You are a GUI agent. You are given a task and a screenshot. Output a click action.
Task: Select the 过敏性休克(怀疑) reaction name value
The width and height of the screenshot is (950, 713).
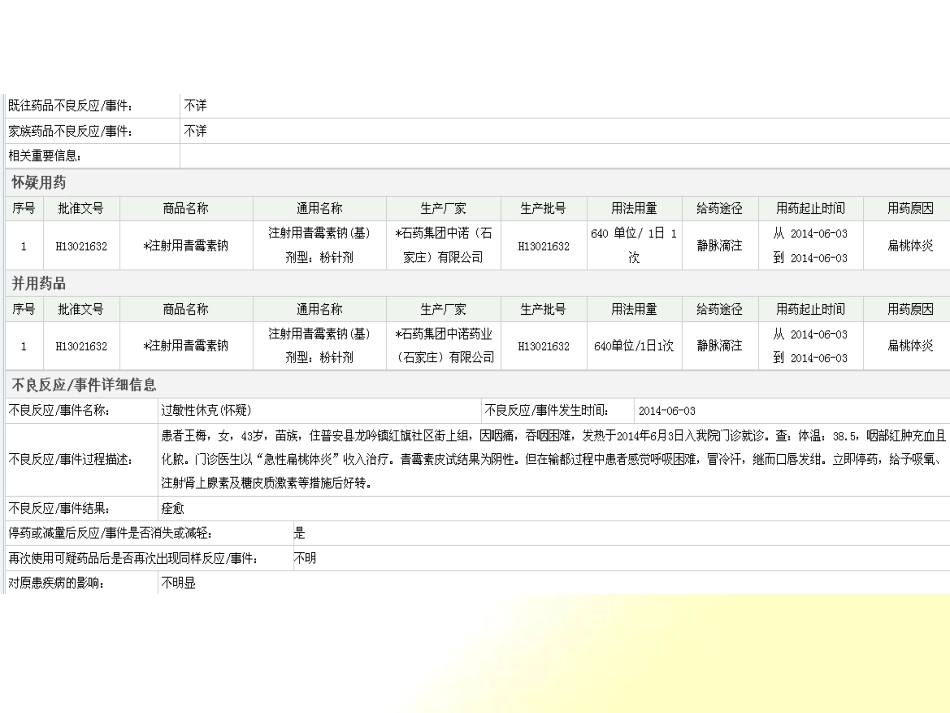click(x=206, y=411)
